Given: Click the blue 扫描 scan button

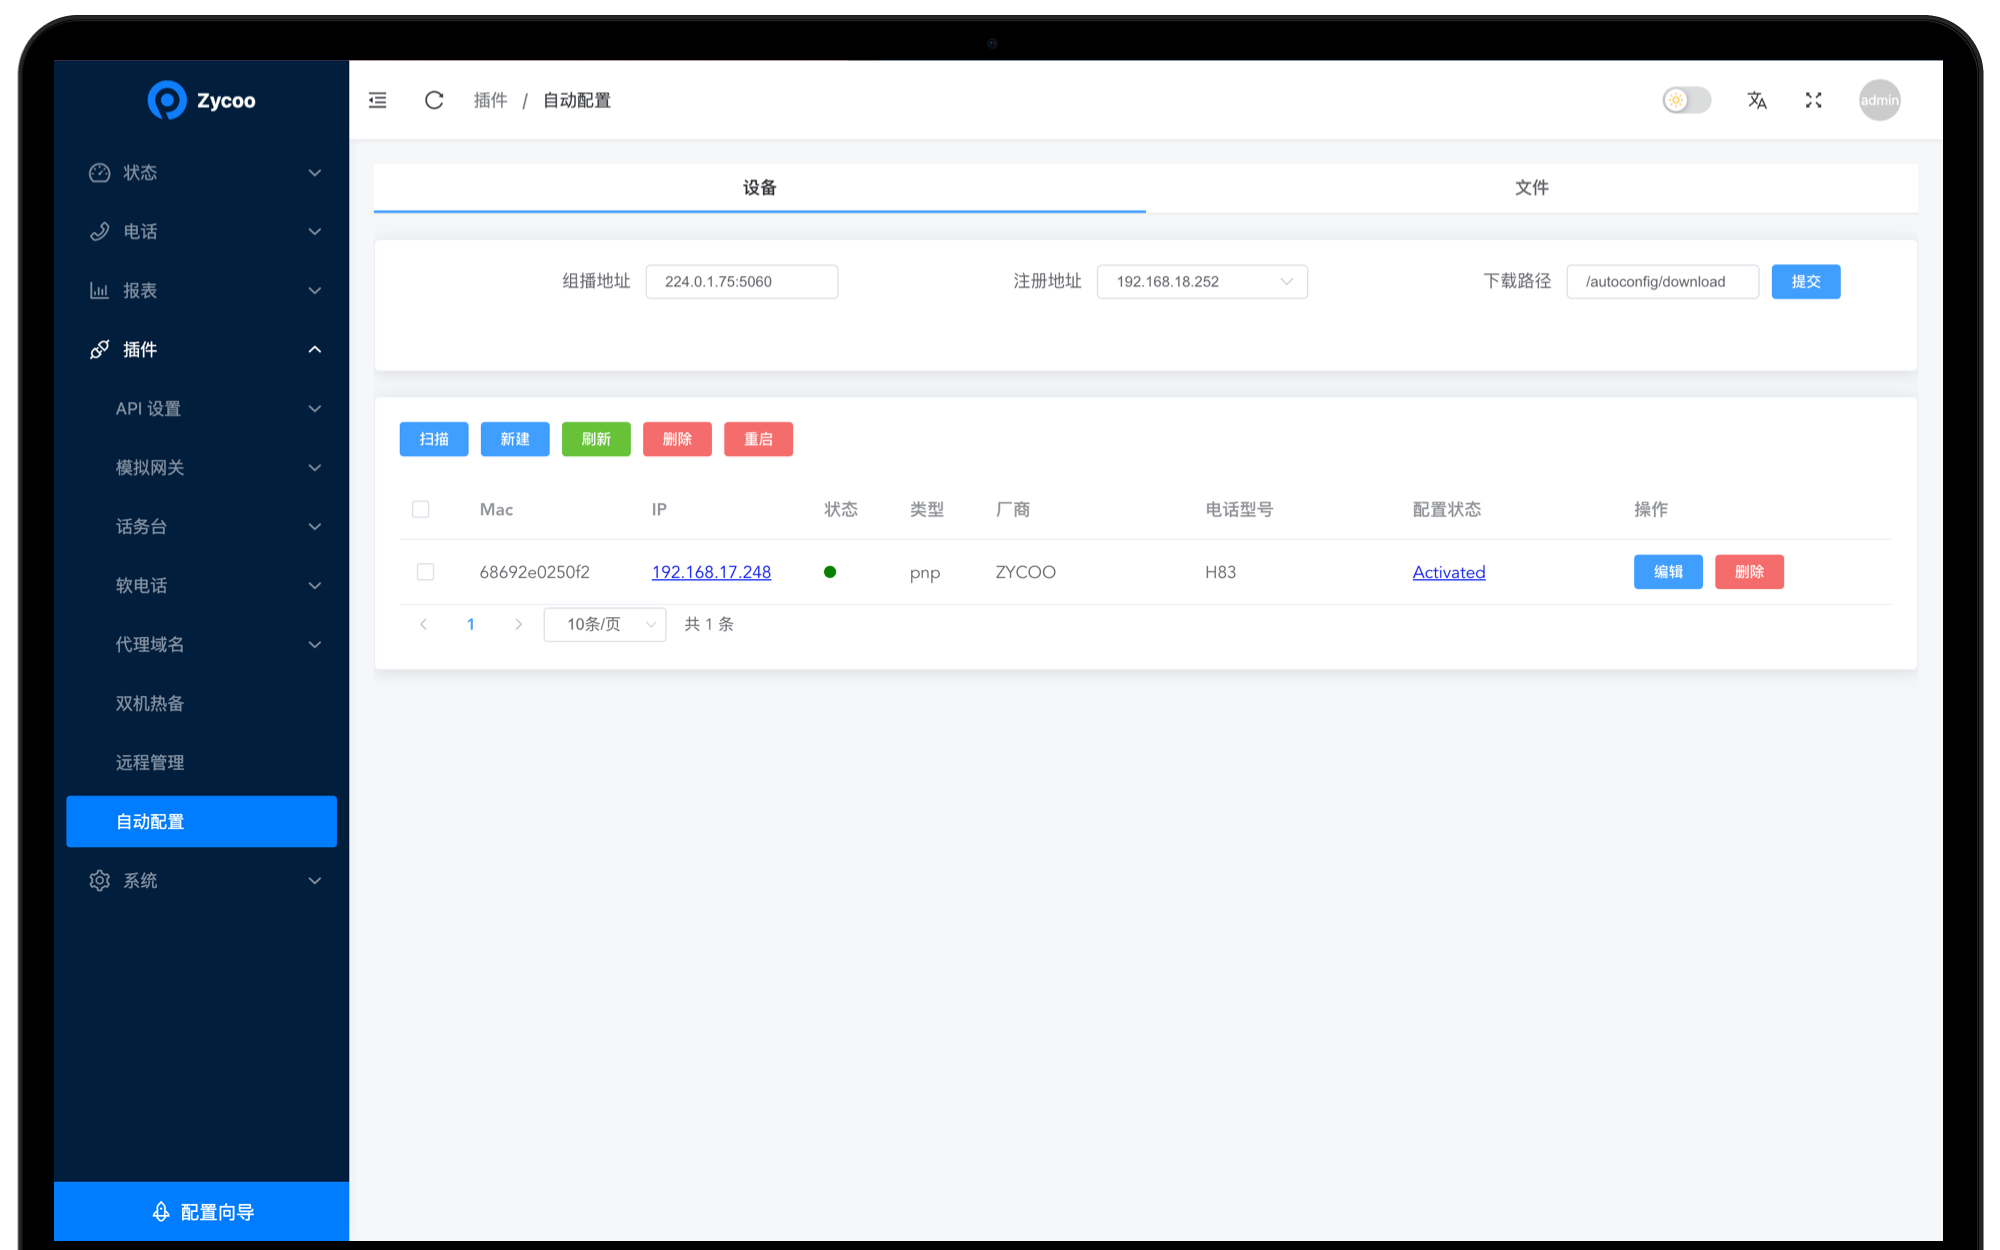Looking at the screenshot, I should tap(434, 439).
